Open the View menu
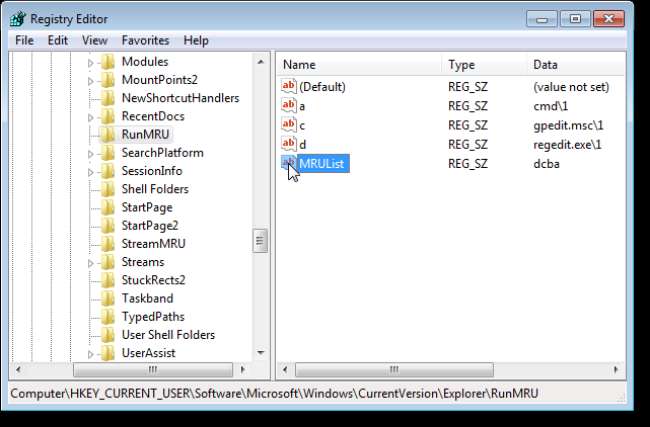The height and width of the screenshot is (427, 650). click(x=95, y=41)
